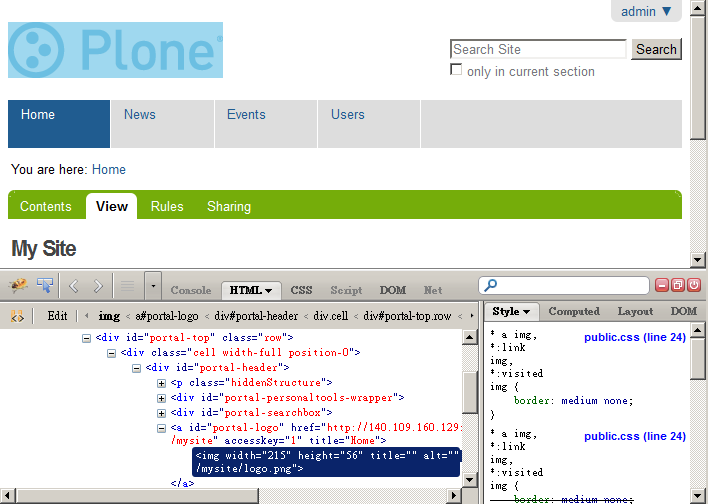This screenshot has width=708, height=504.
Task: Expand the p.hiddenStructure node
Action: (x=161, y=383)
